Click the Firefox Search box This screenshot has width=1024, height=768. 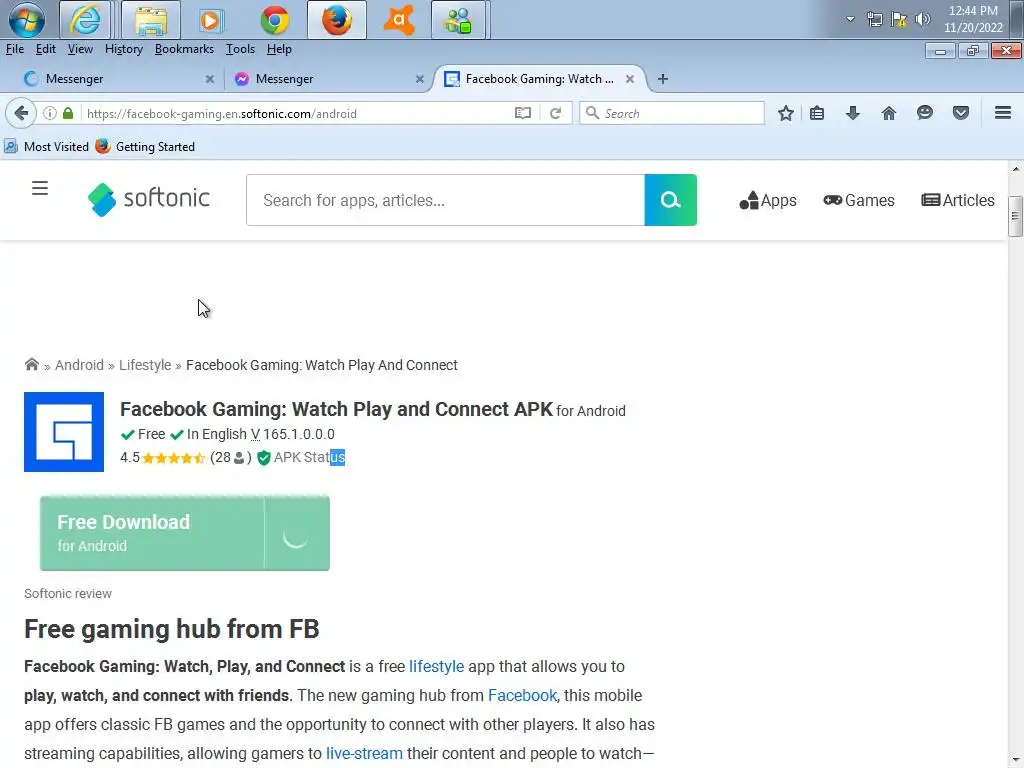click(x=671, y=113)
